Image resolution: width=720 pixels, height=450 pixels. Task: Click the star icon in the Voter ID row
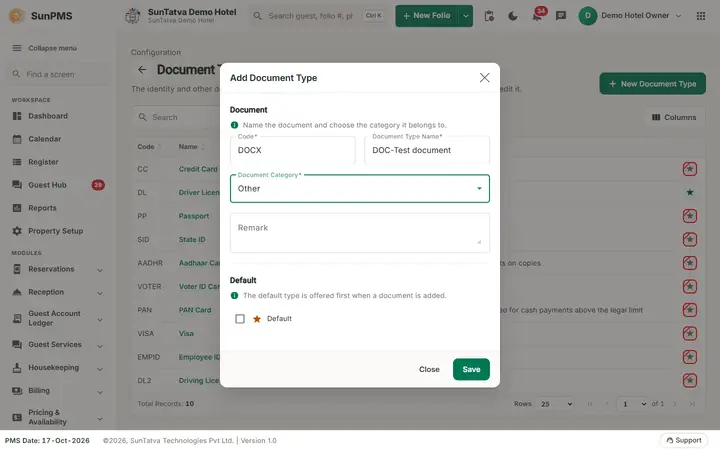(x=690, y=287)
